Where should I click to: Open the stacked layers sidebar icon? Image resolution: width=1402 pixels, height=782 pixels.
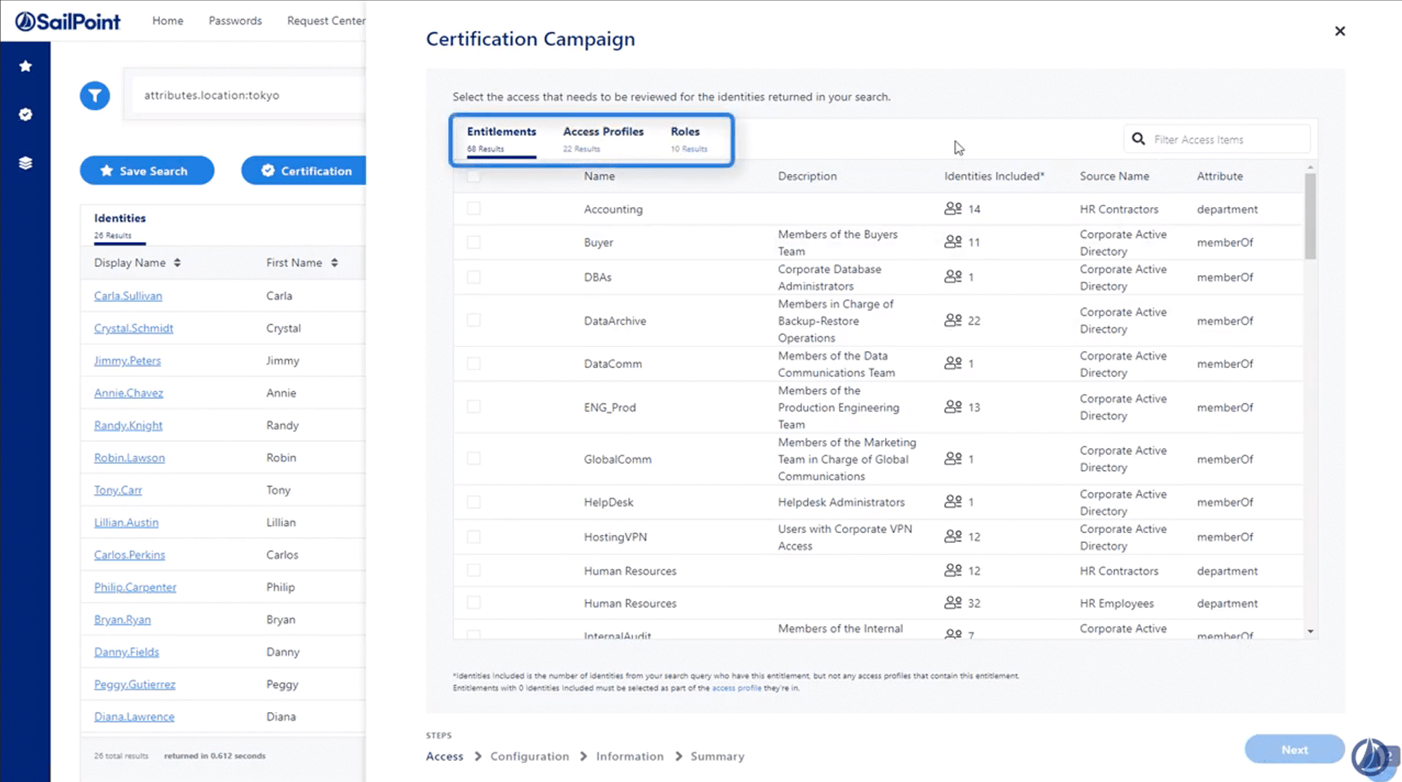point(26,163)
